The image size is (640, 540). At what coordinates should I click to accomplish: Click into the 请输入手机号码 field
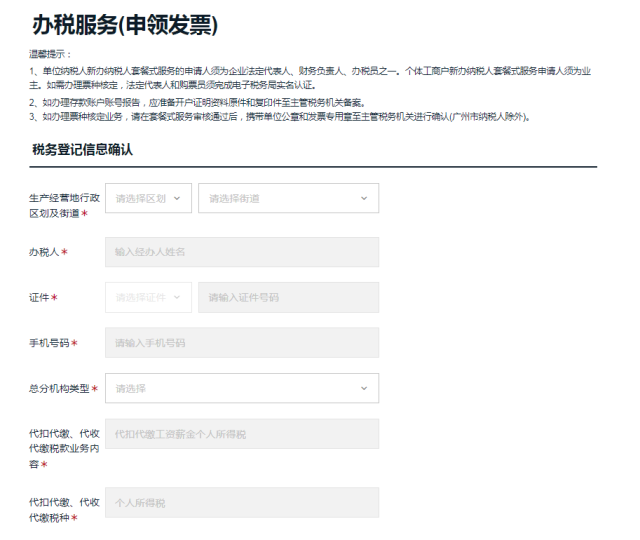coord(242,342)
